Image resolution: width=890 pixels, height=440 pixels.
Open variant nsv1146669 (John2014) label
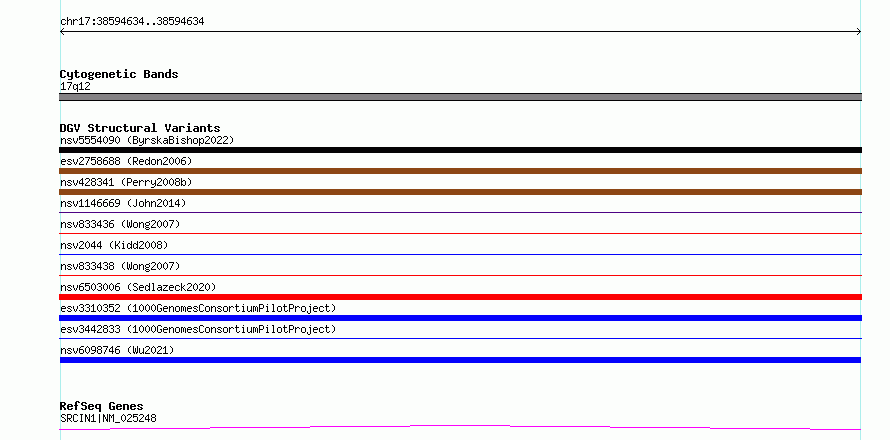click(x=123, y=203)
